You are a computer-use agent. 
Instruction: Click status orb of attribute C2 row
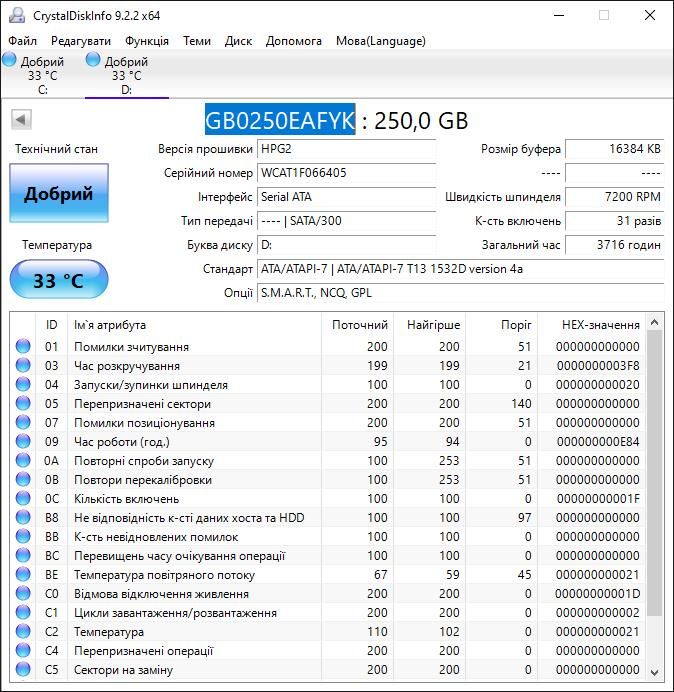[x=23, y=632]
